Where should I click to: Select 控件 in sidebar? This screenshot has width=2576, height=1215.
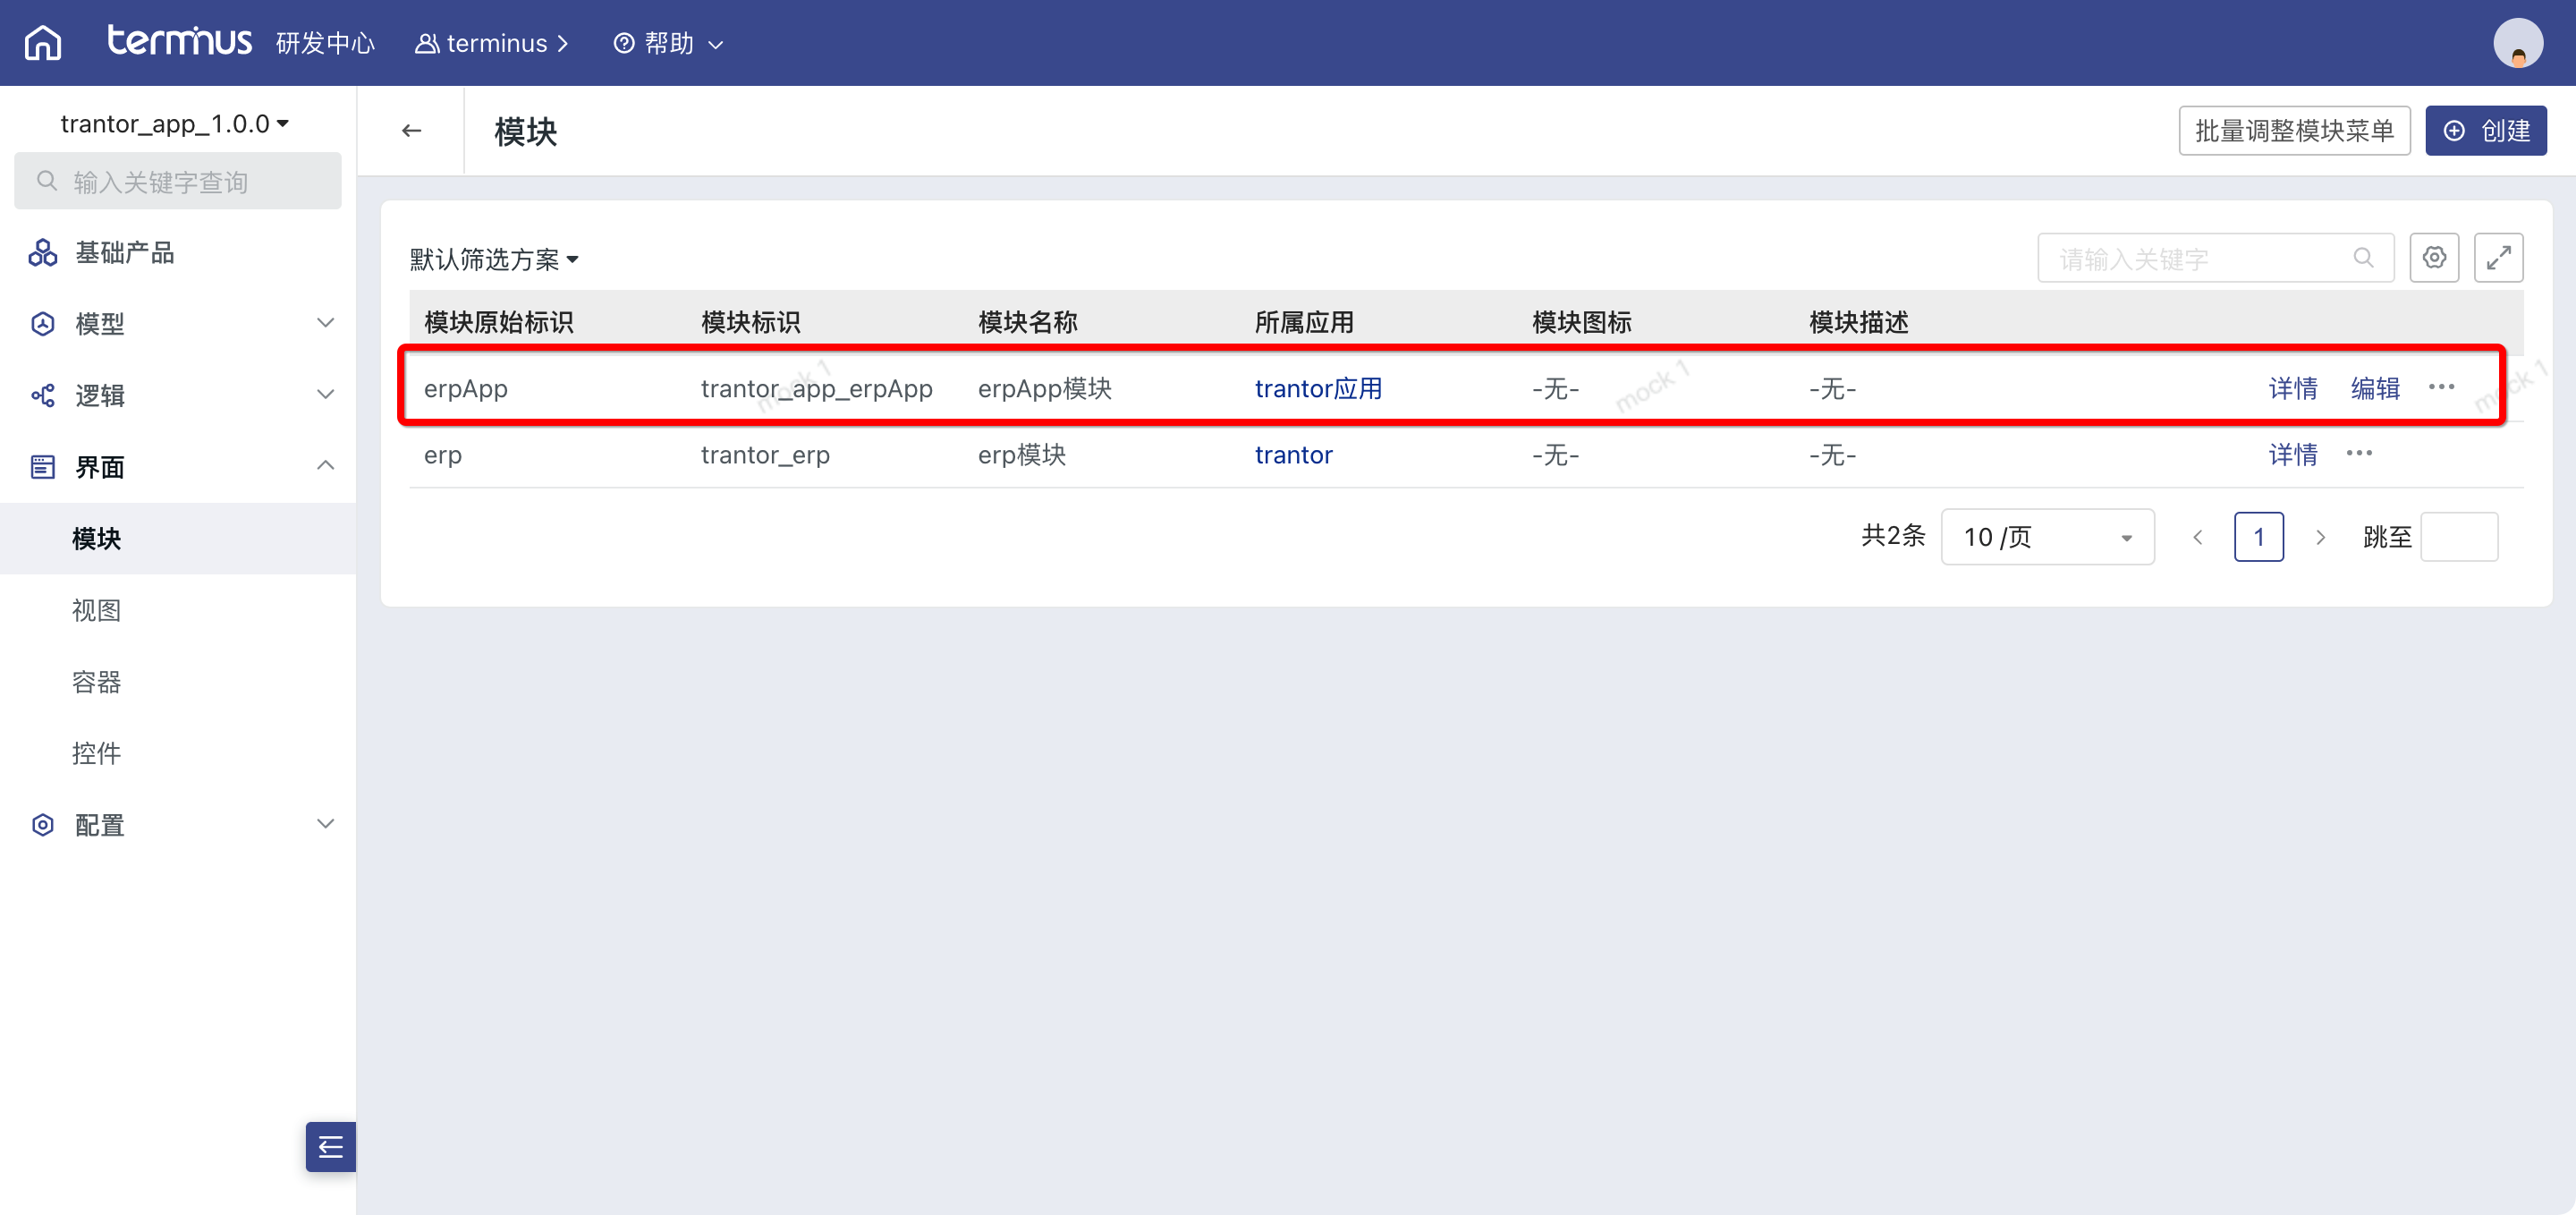pyautogui.click(x=178, y=753)
